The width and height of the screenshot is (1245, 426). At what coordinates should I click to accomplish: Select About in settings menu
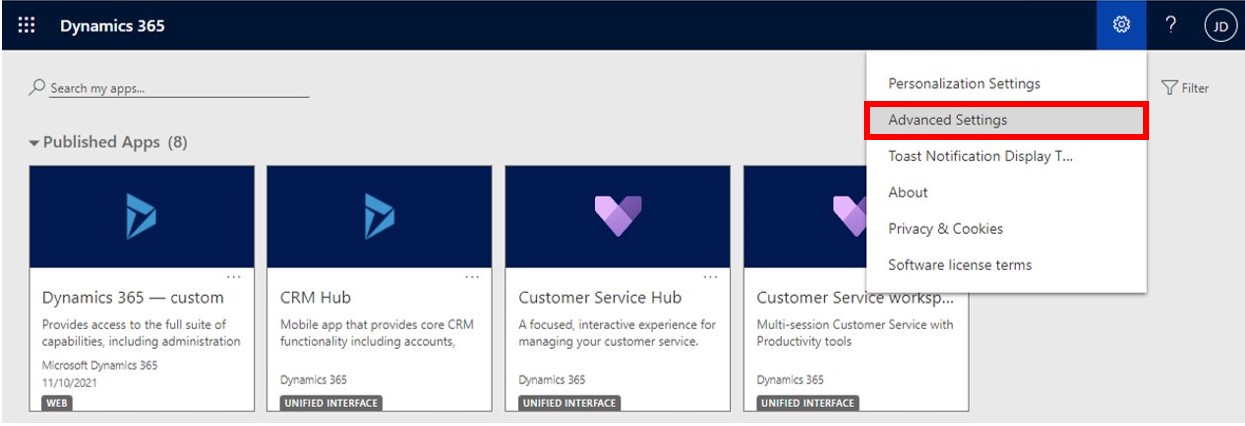[x=908, y=192]
